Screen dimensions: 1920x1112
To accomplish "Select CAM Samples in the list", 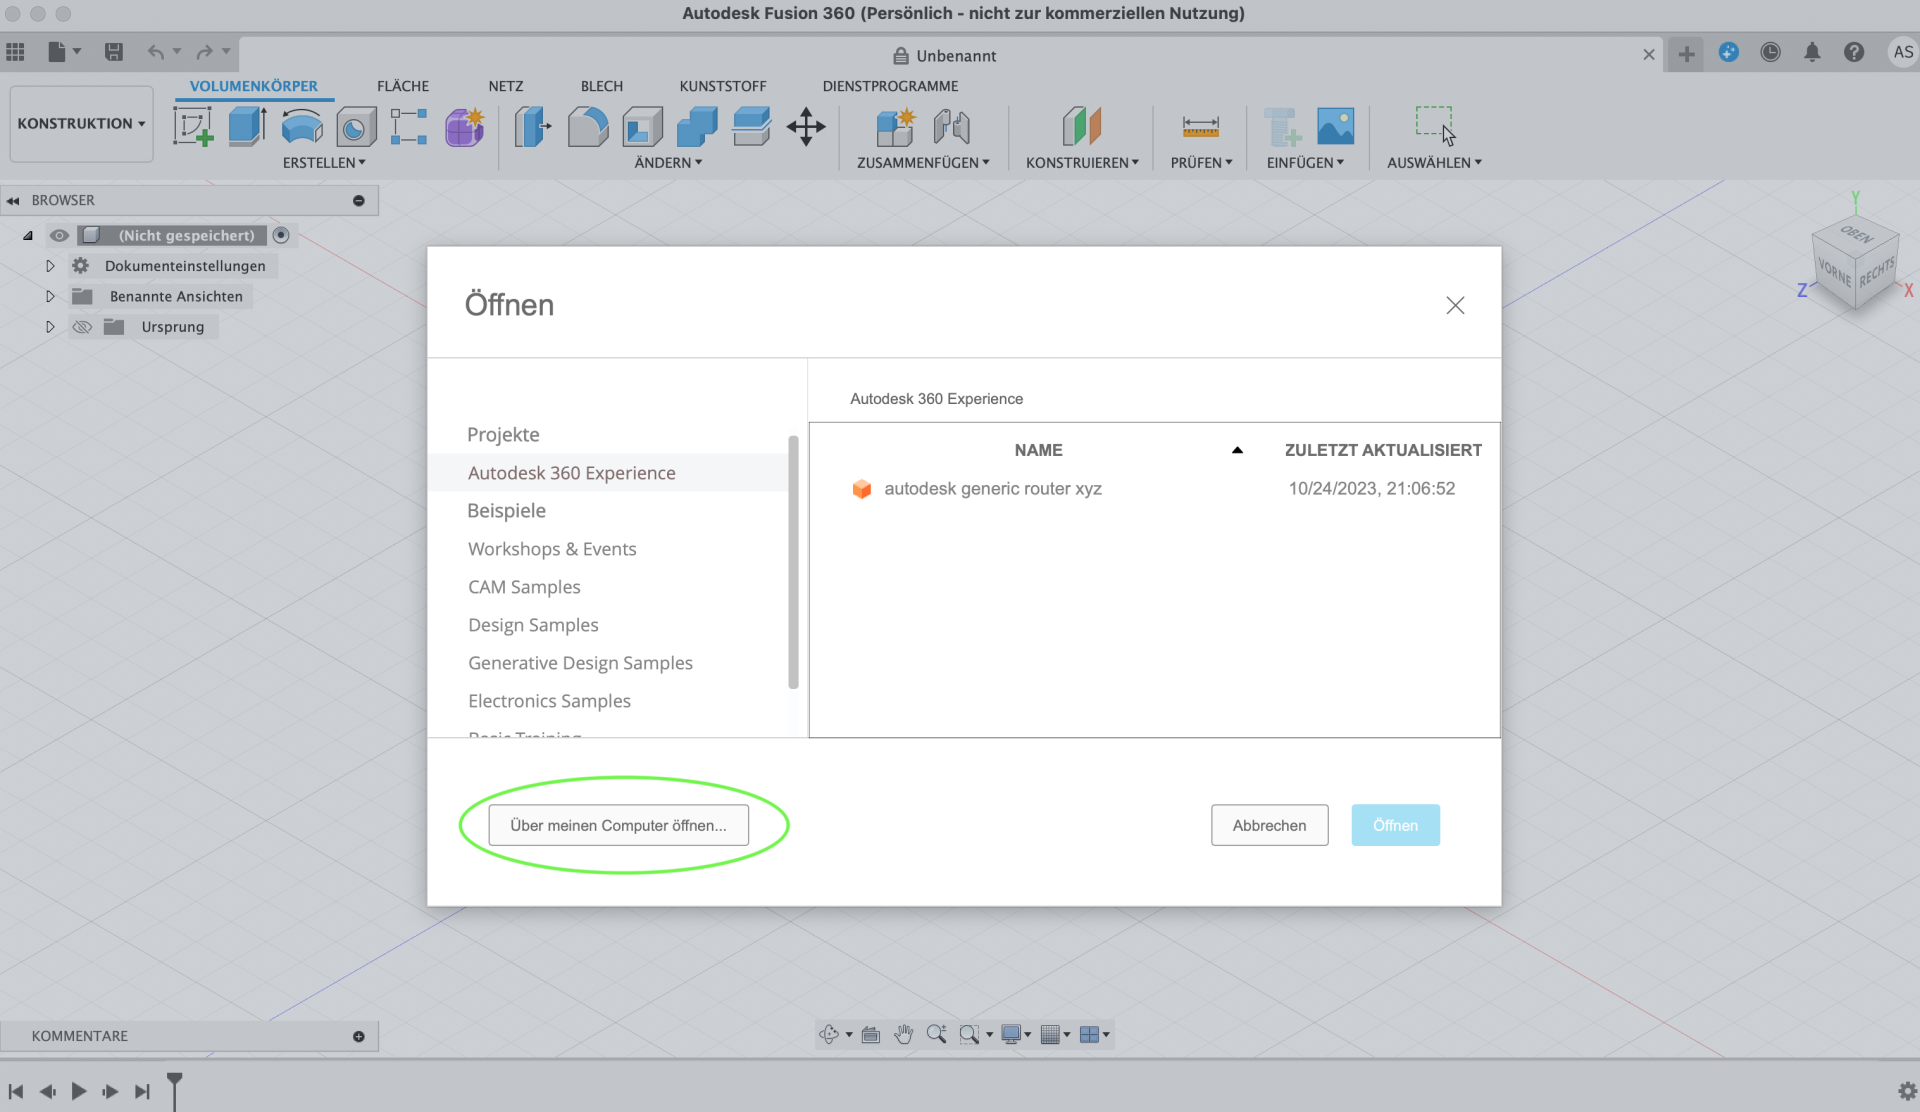I will coord(524,587).
